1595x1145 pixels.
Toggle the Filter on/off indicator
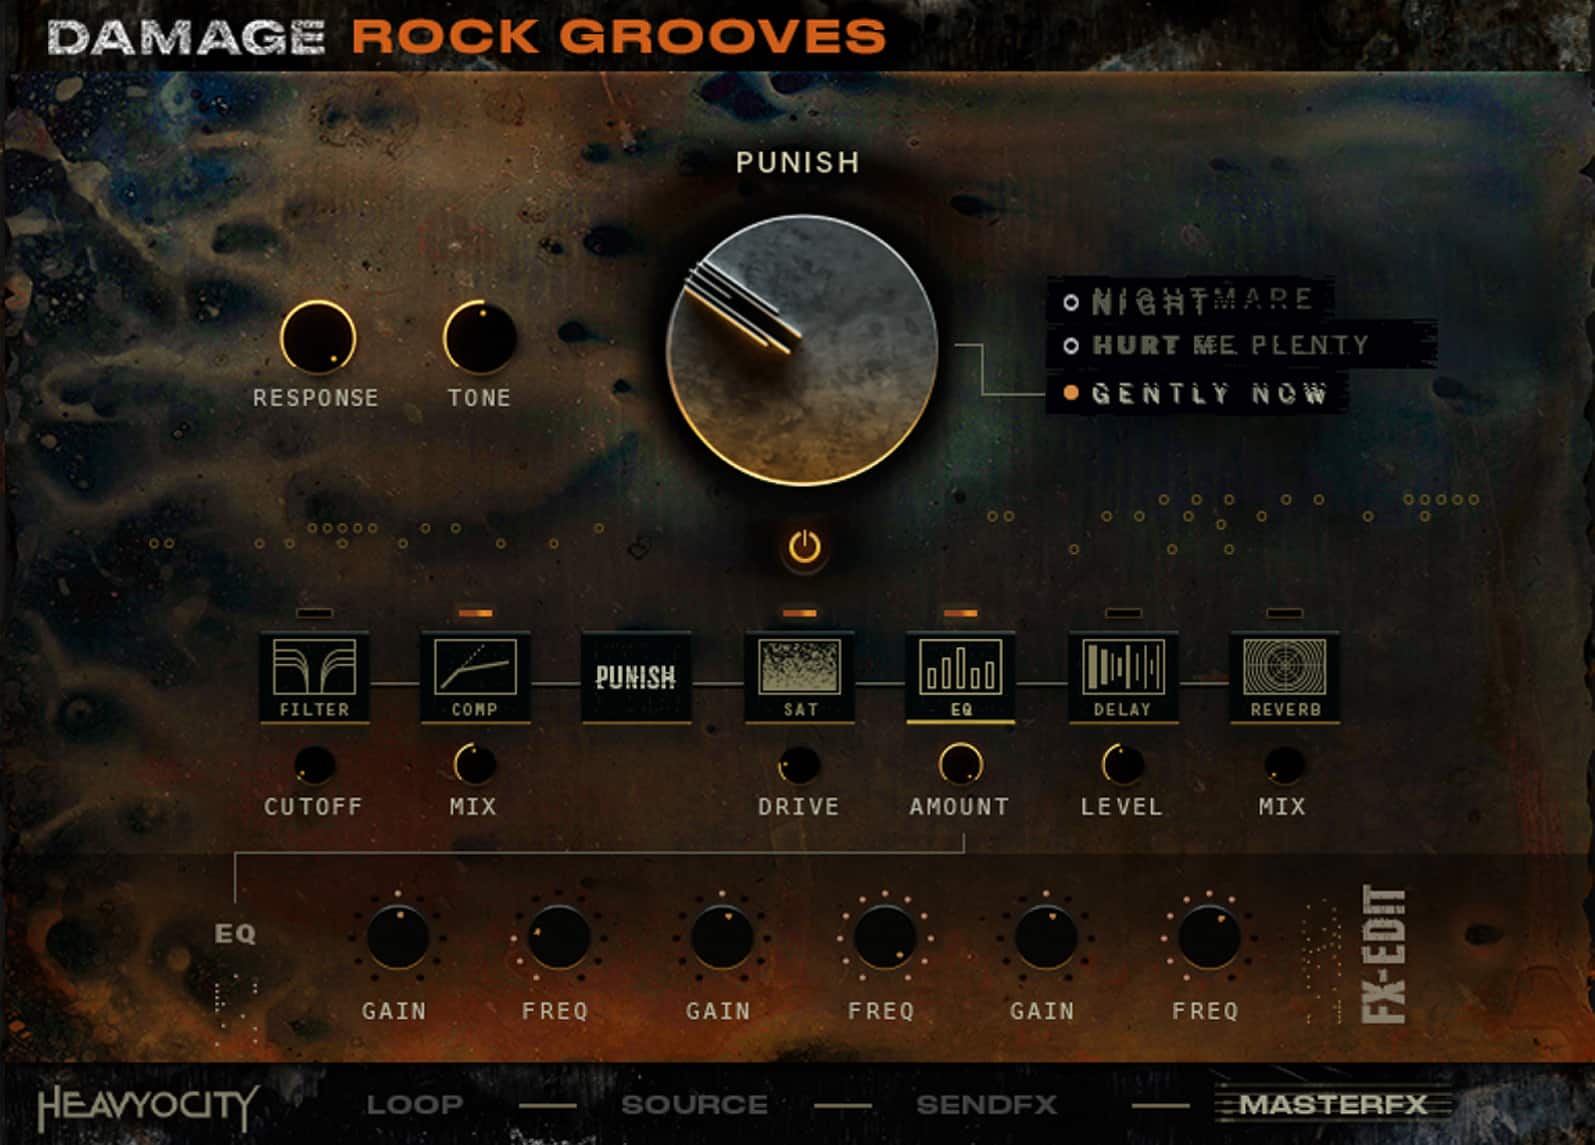pos(314,612)
